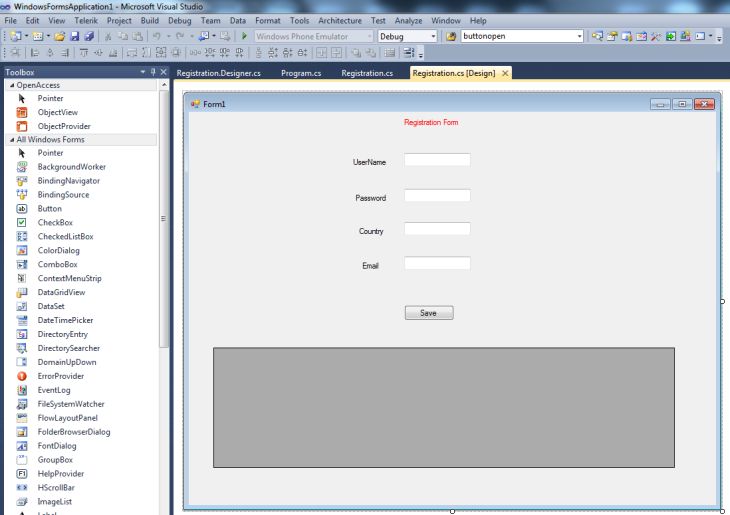The width and height of the screenshot is (730, 515).
Task: Choose GroupBox in the Toolbox list
Action: (55, 460)
